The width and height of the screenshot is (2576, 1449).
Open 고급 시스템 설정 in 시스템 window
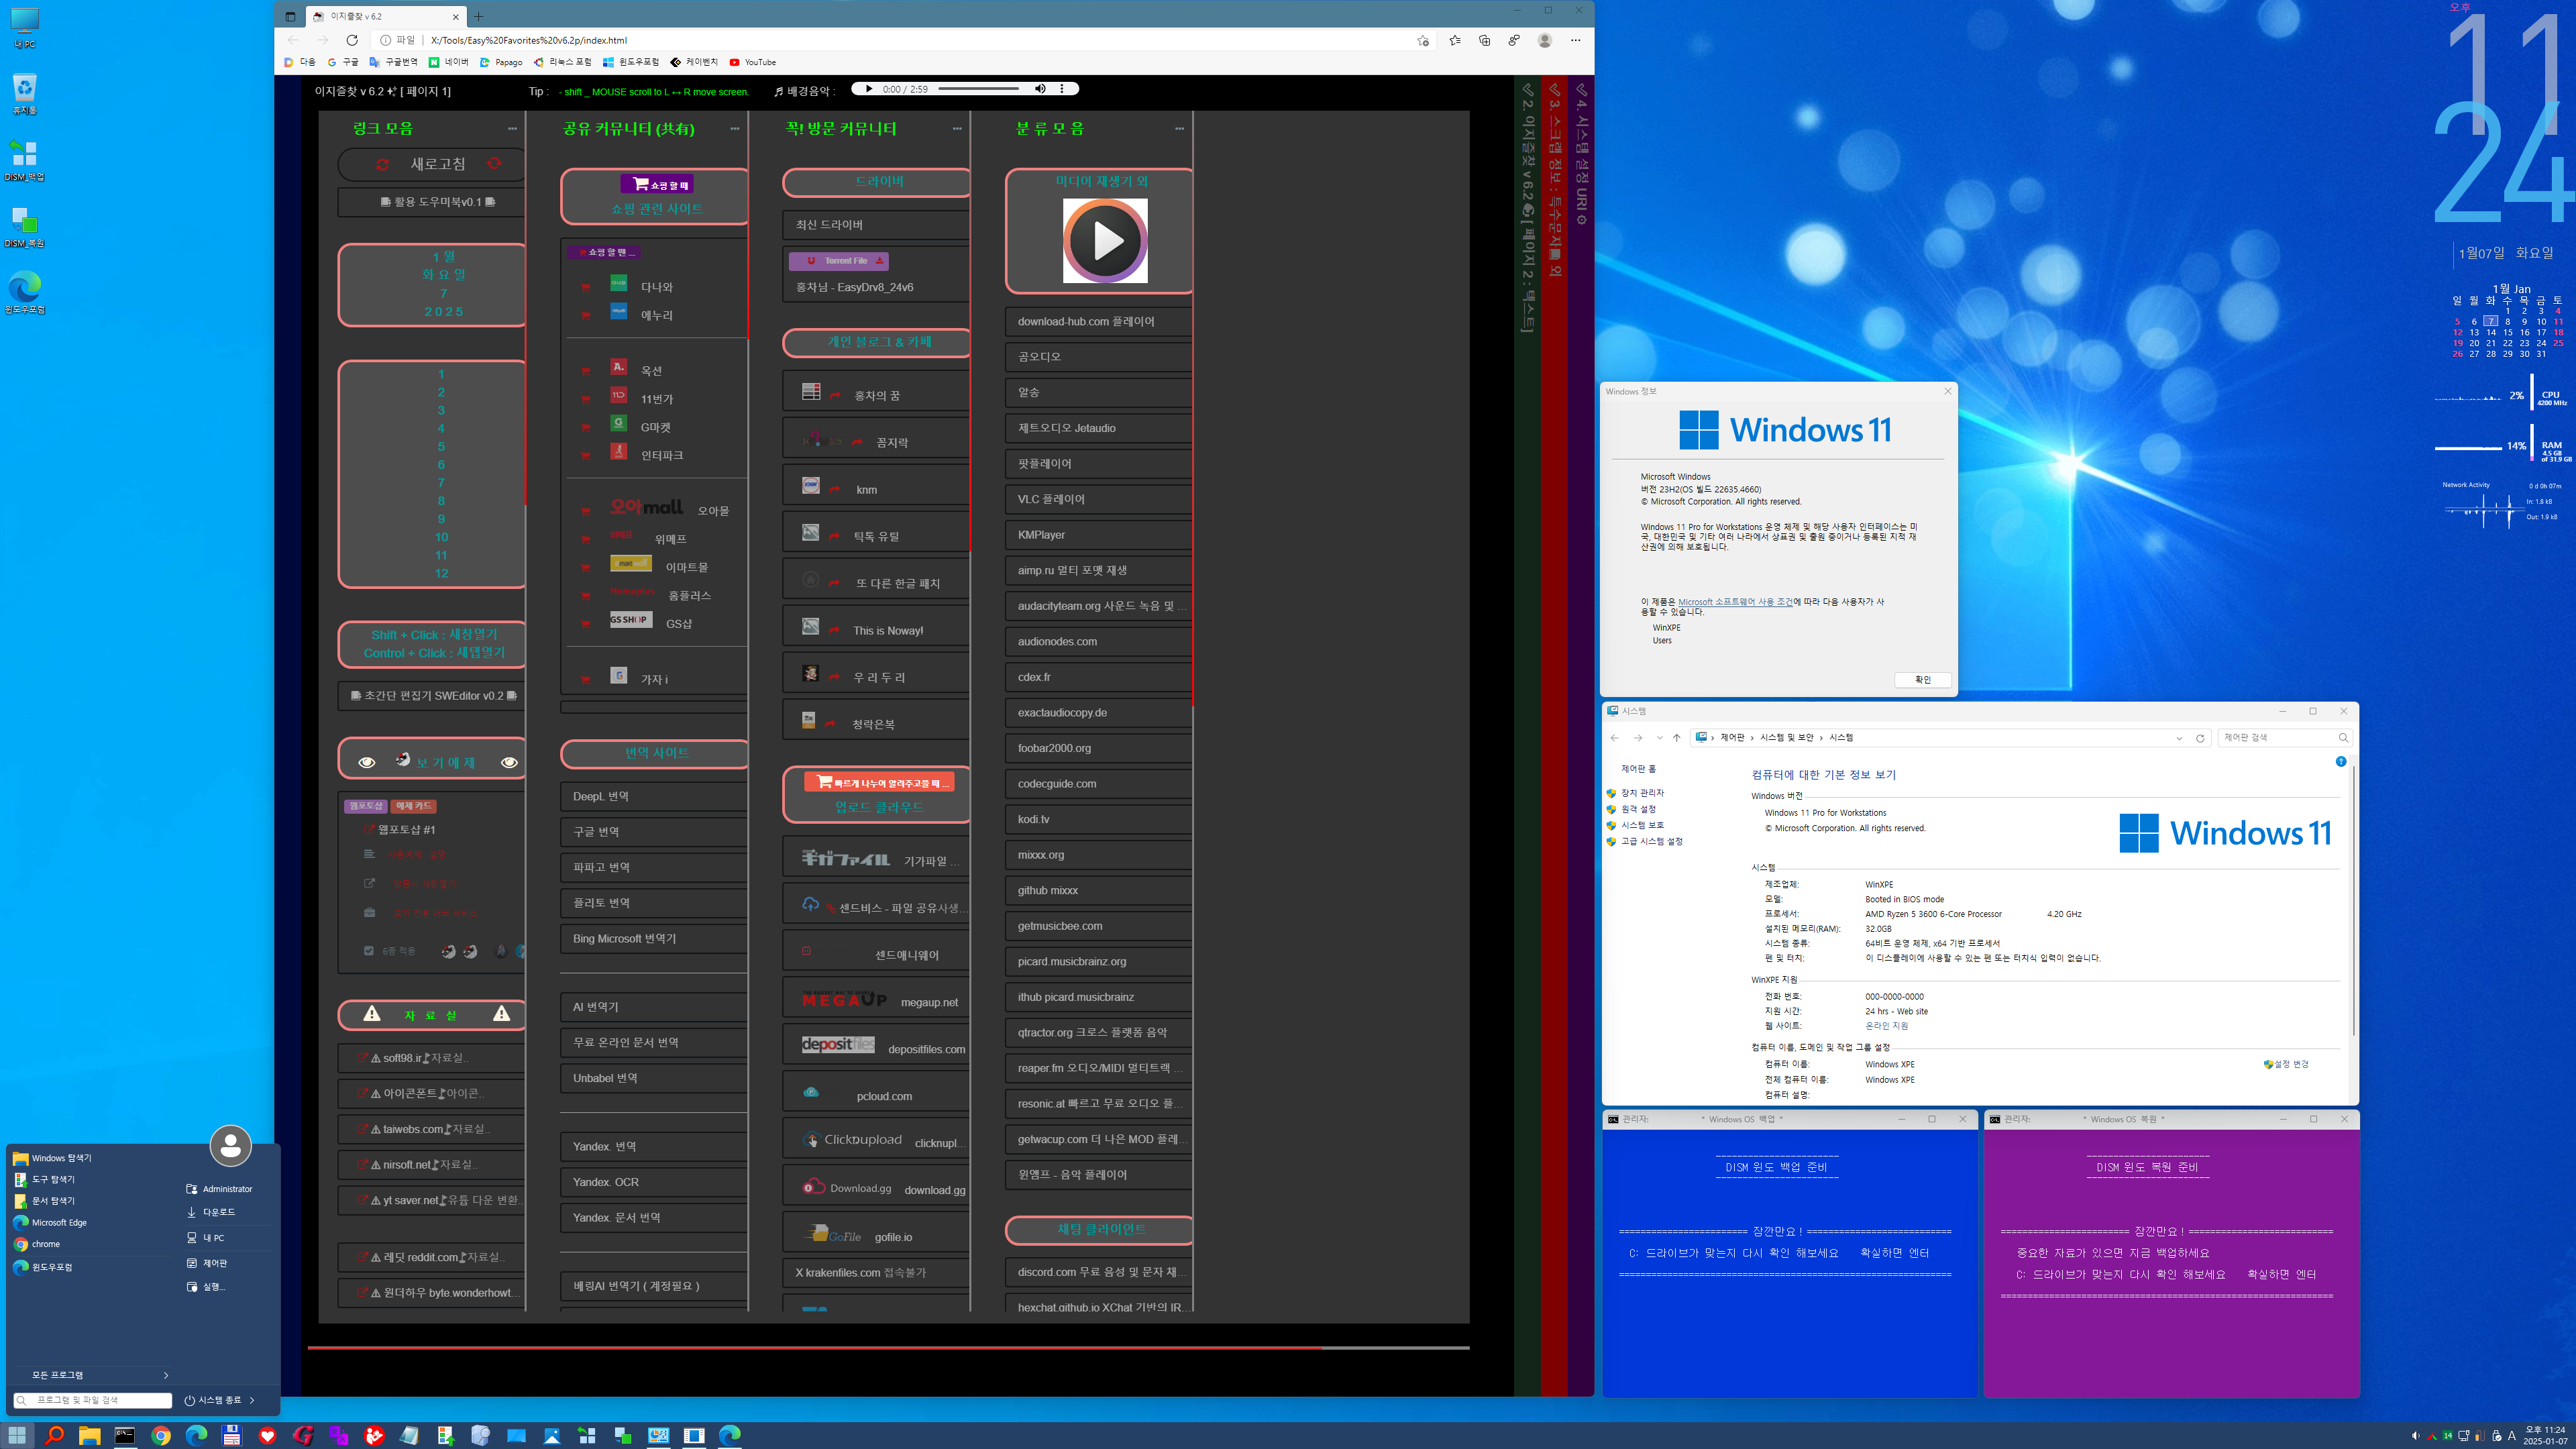1651,842
